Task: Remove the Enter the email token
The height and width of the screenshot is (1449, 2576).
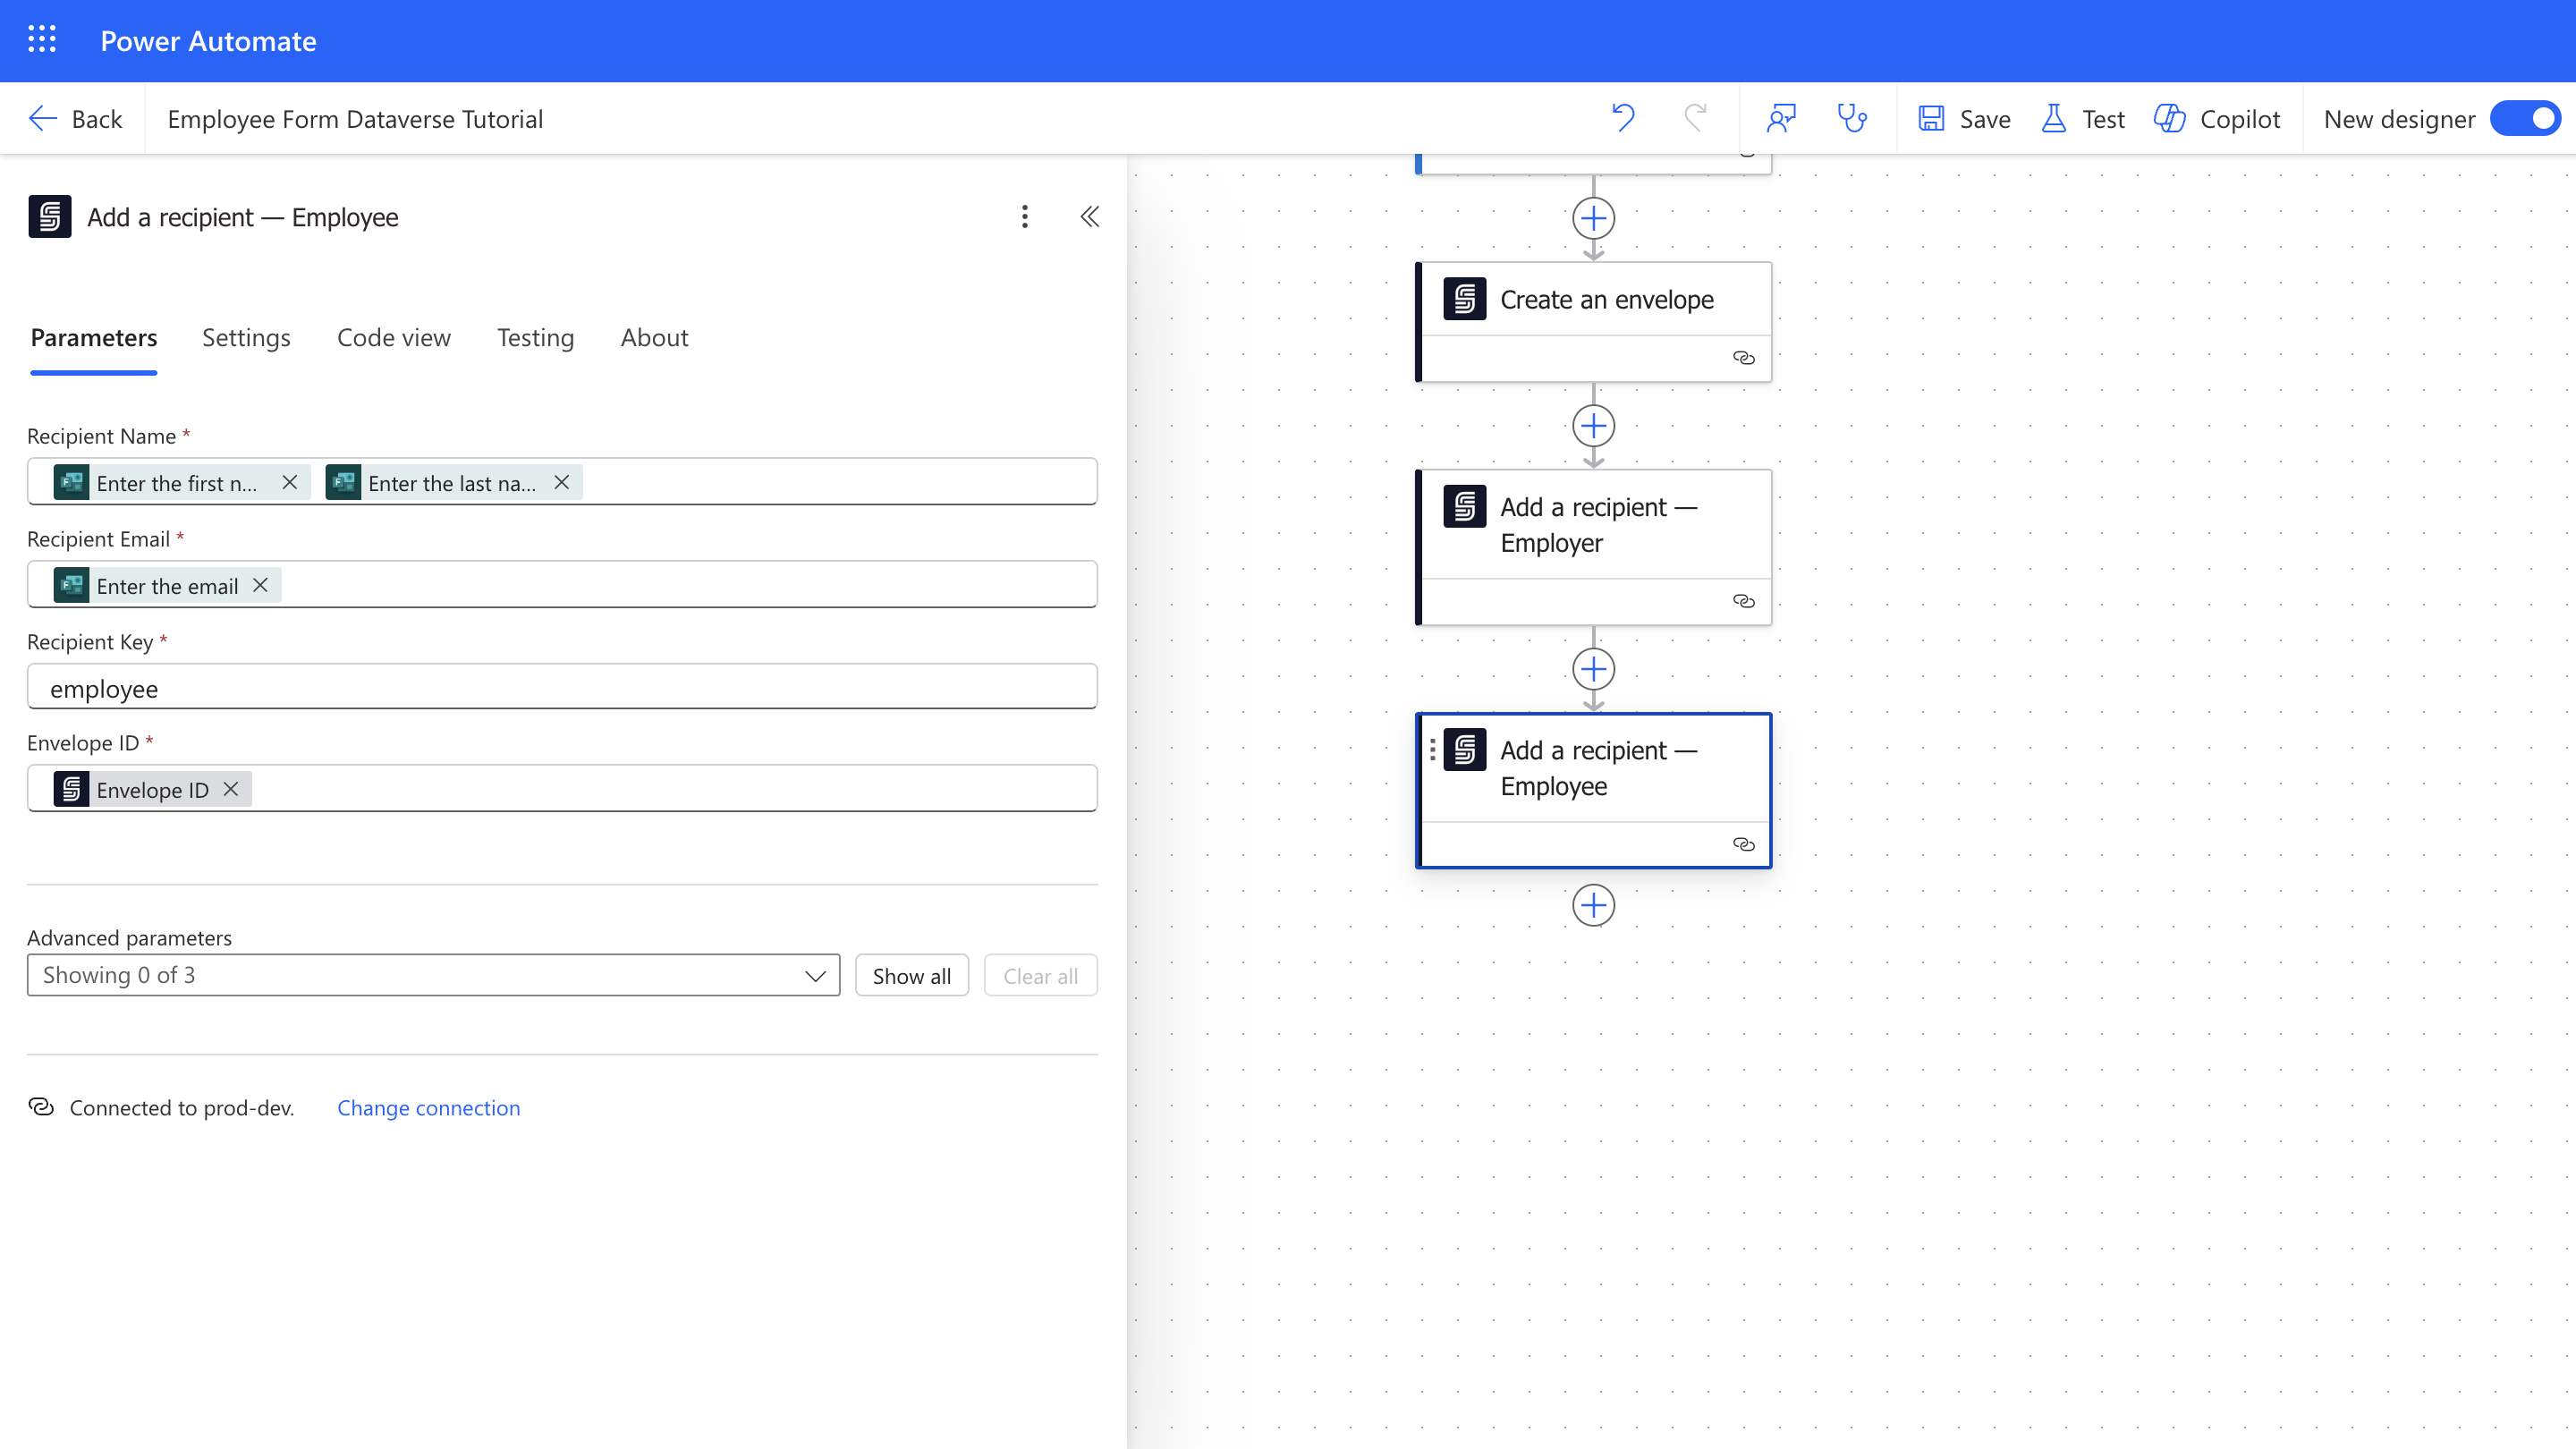Action: coord(260,585)
